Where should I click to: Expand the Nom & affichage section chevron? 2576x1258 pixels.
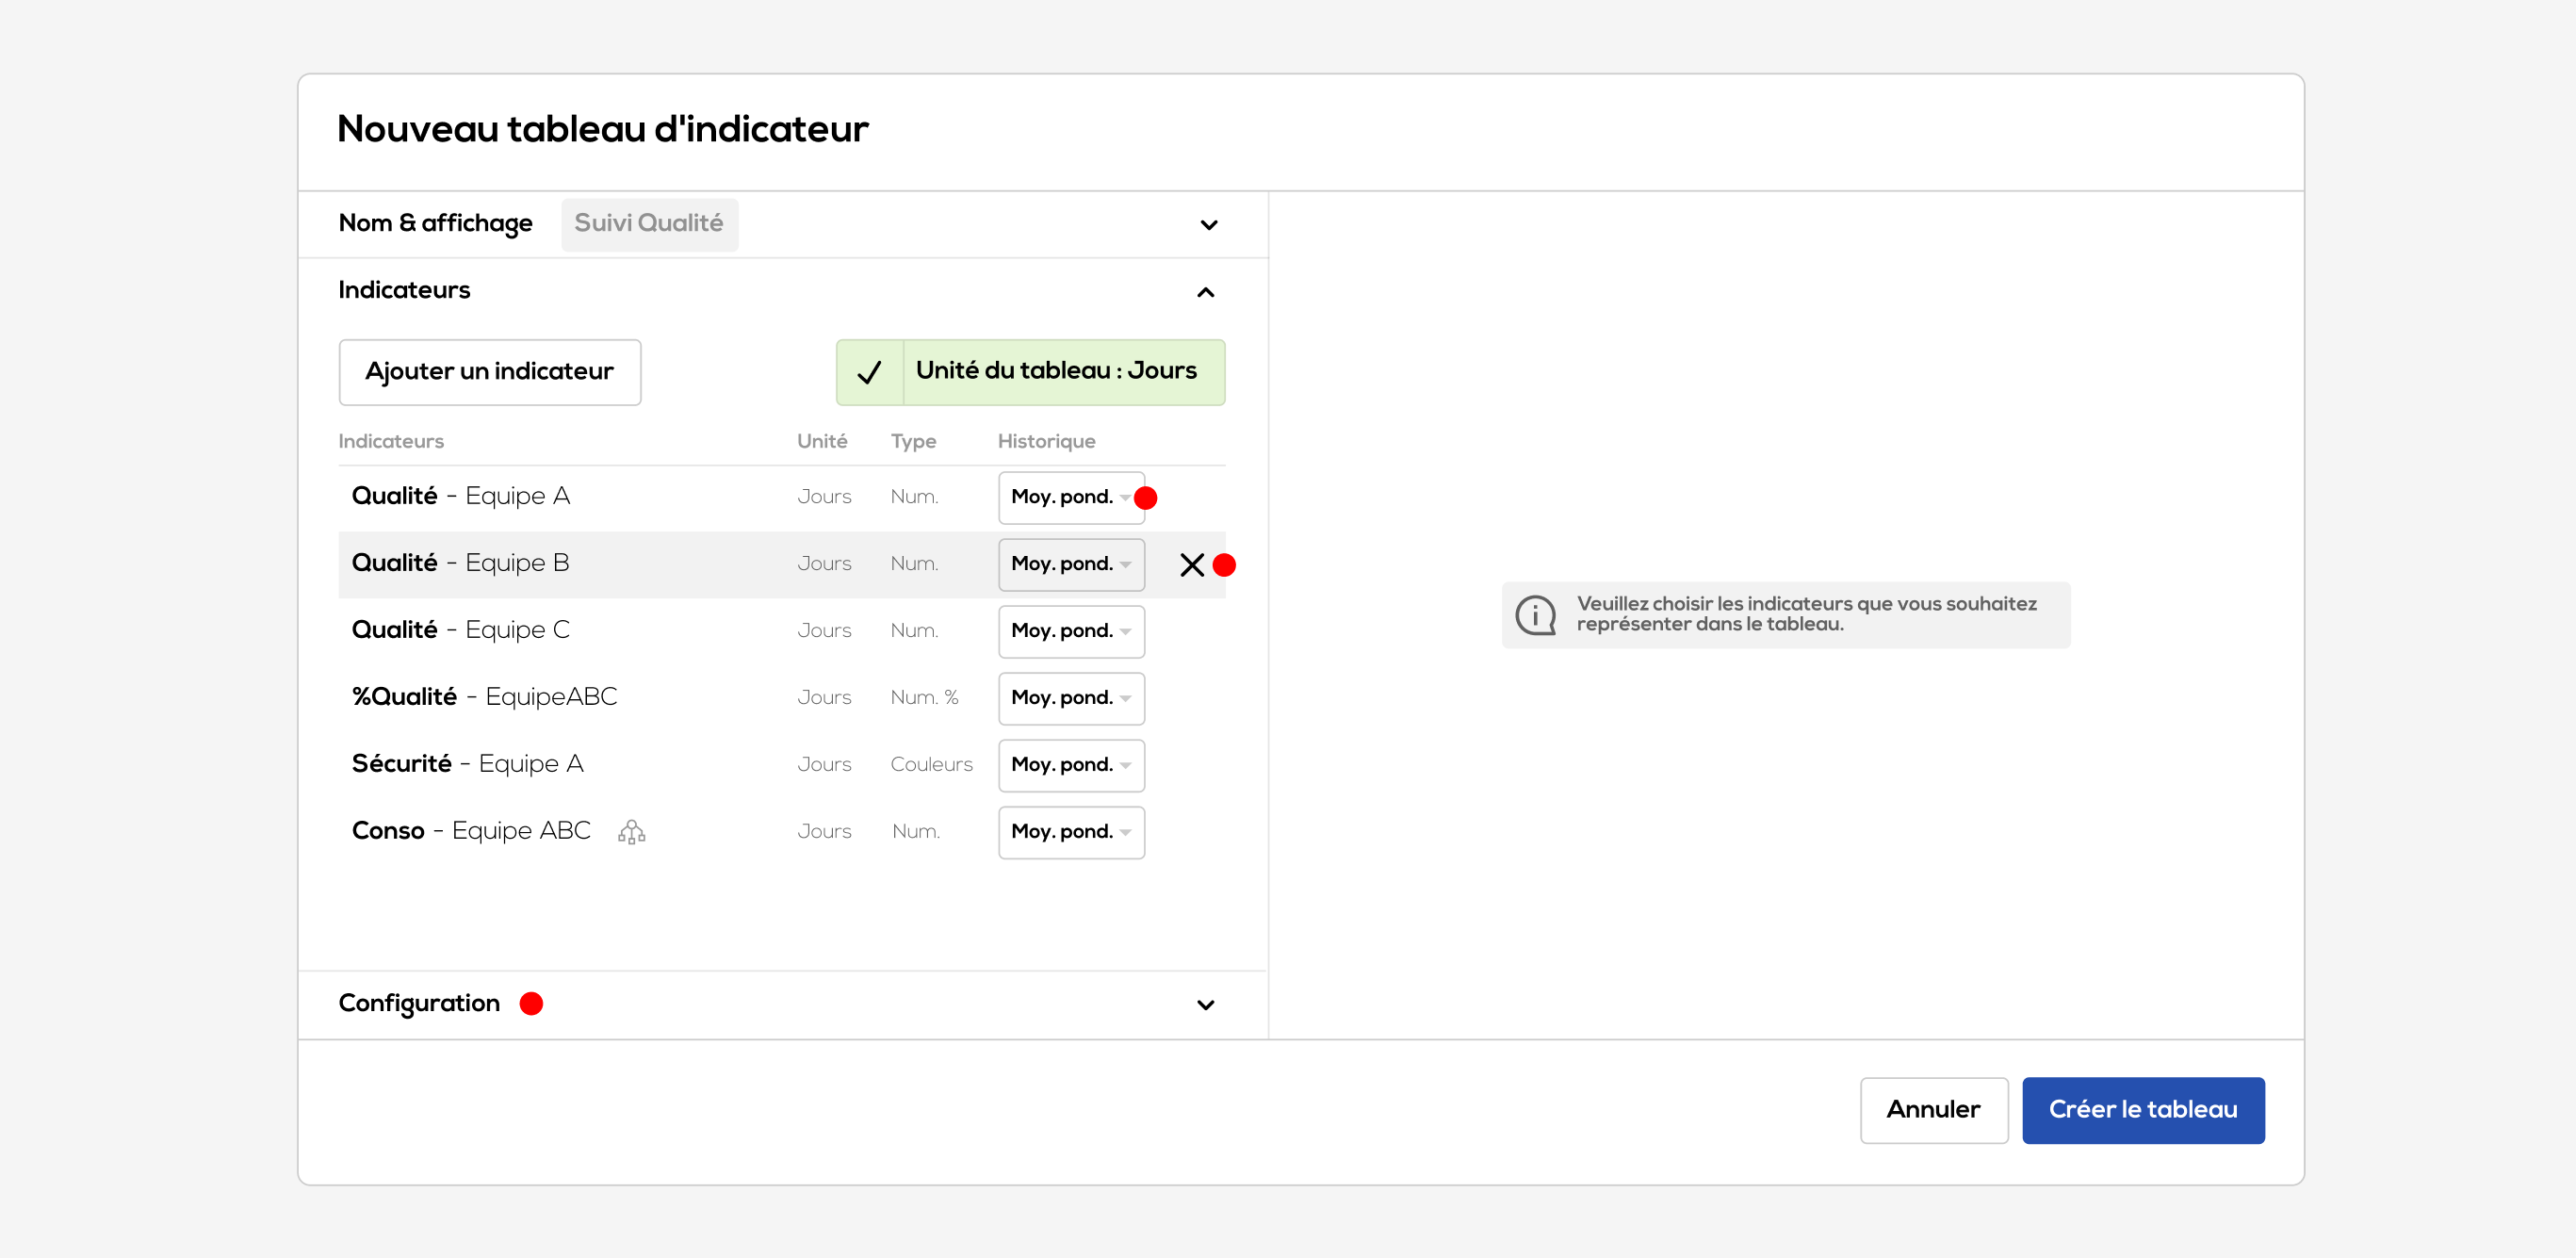pos(1208,225)
